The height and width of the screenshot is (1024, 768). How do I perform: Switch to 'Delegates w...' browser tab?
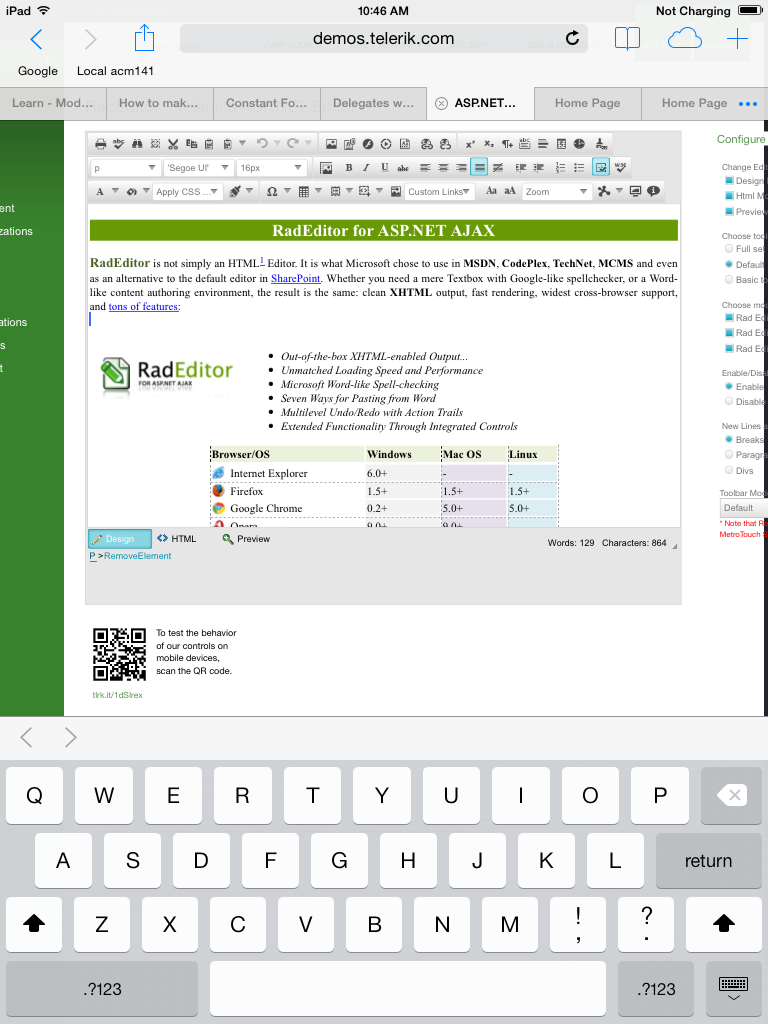tap(374, 103)
